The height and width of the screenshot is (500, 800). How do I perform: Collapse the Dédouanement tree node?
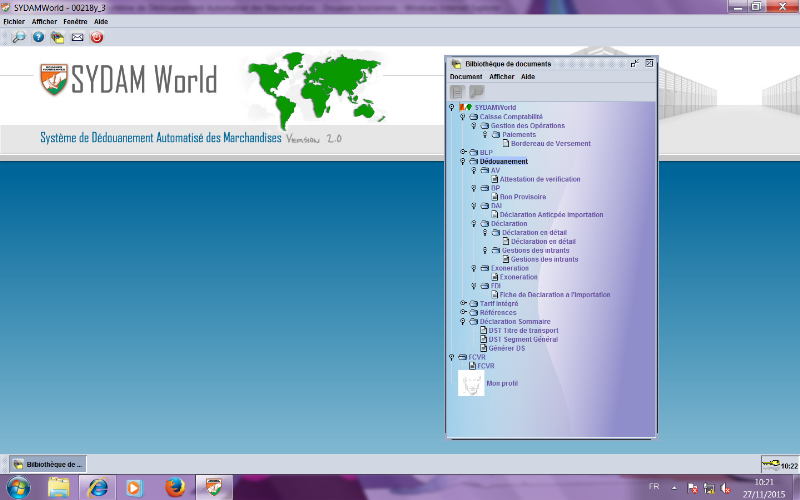pos(463,161)
